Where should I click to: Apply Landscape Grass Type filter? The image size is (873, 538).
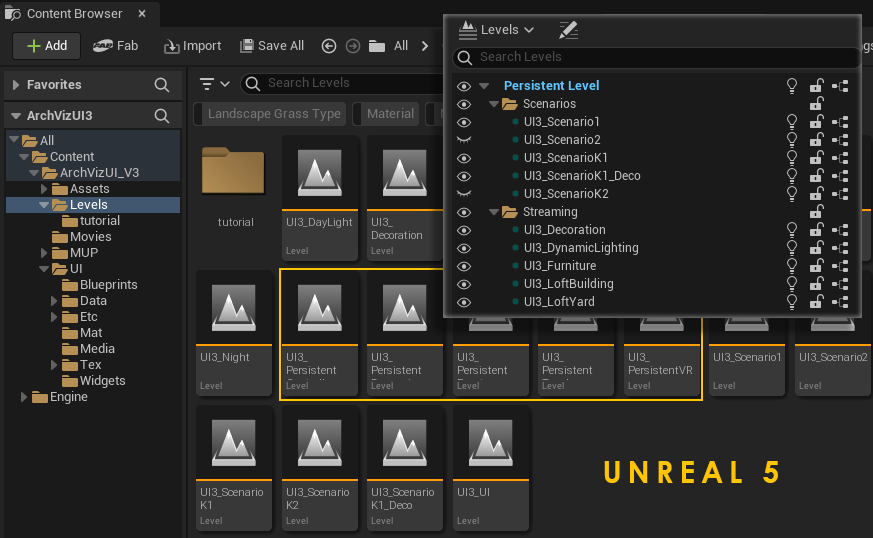[270, 114]
